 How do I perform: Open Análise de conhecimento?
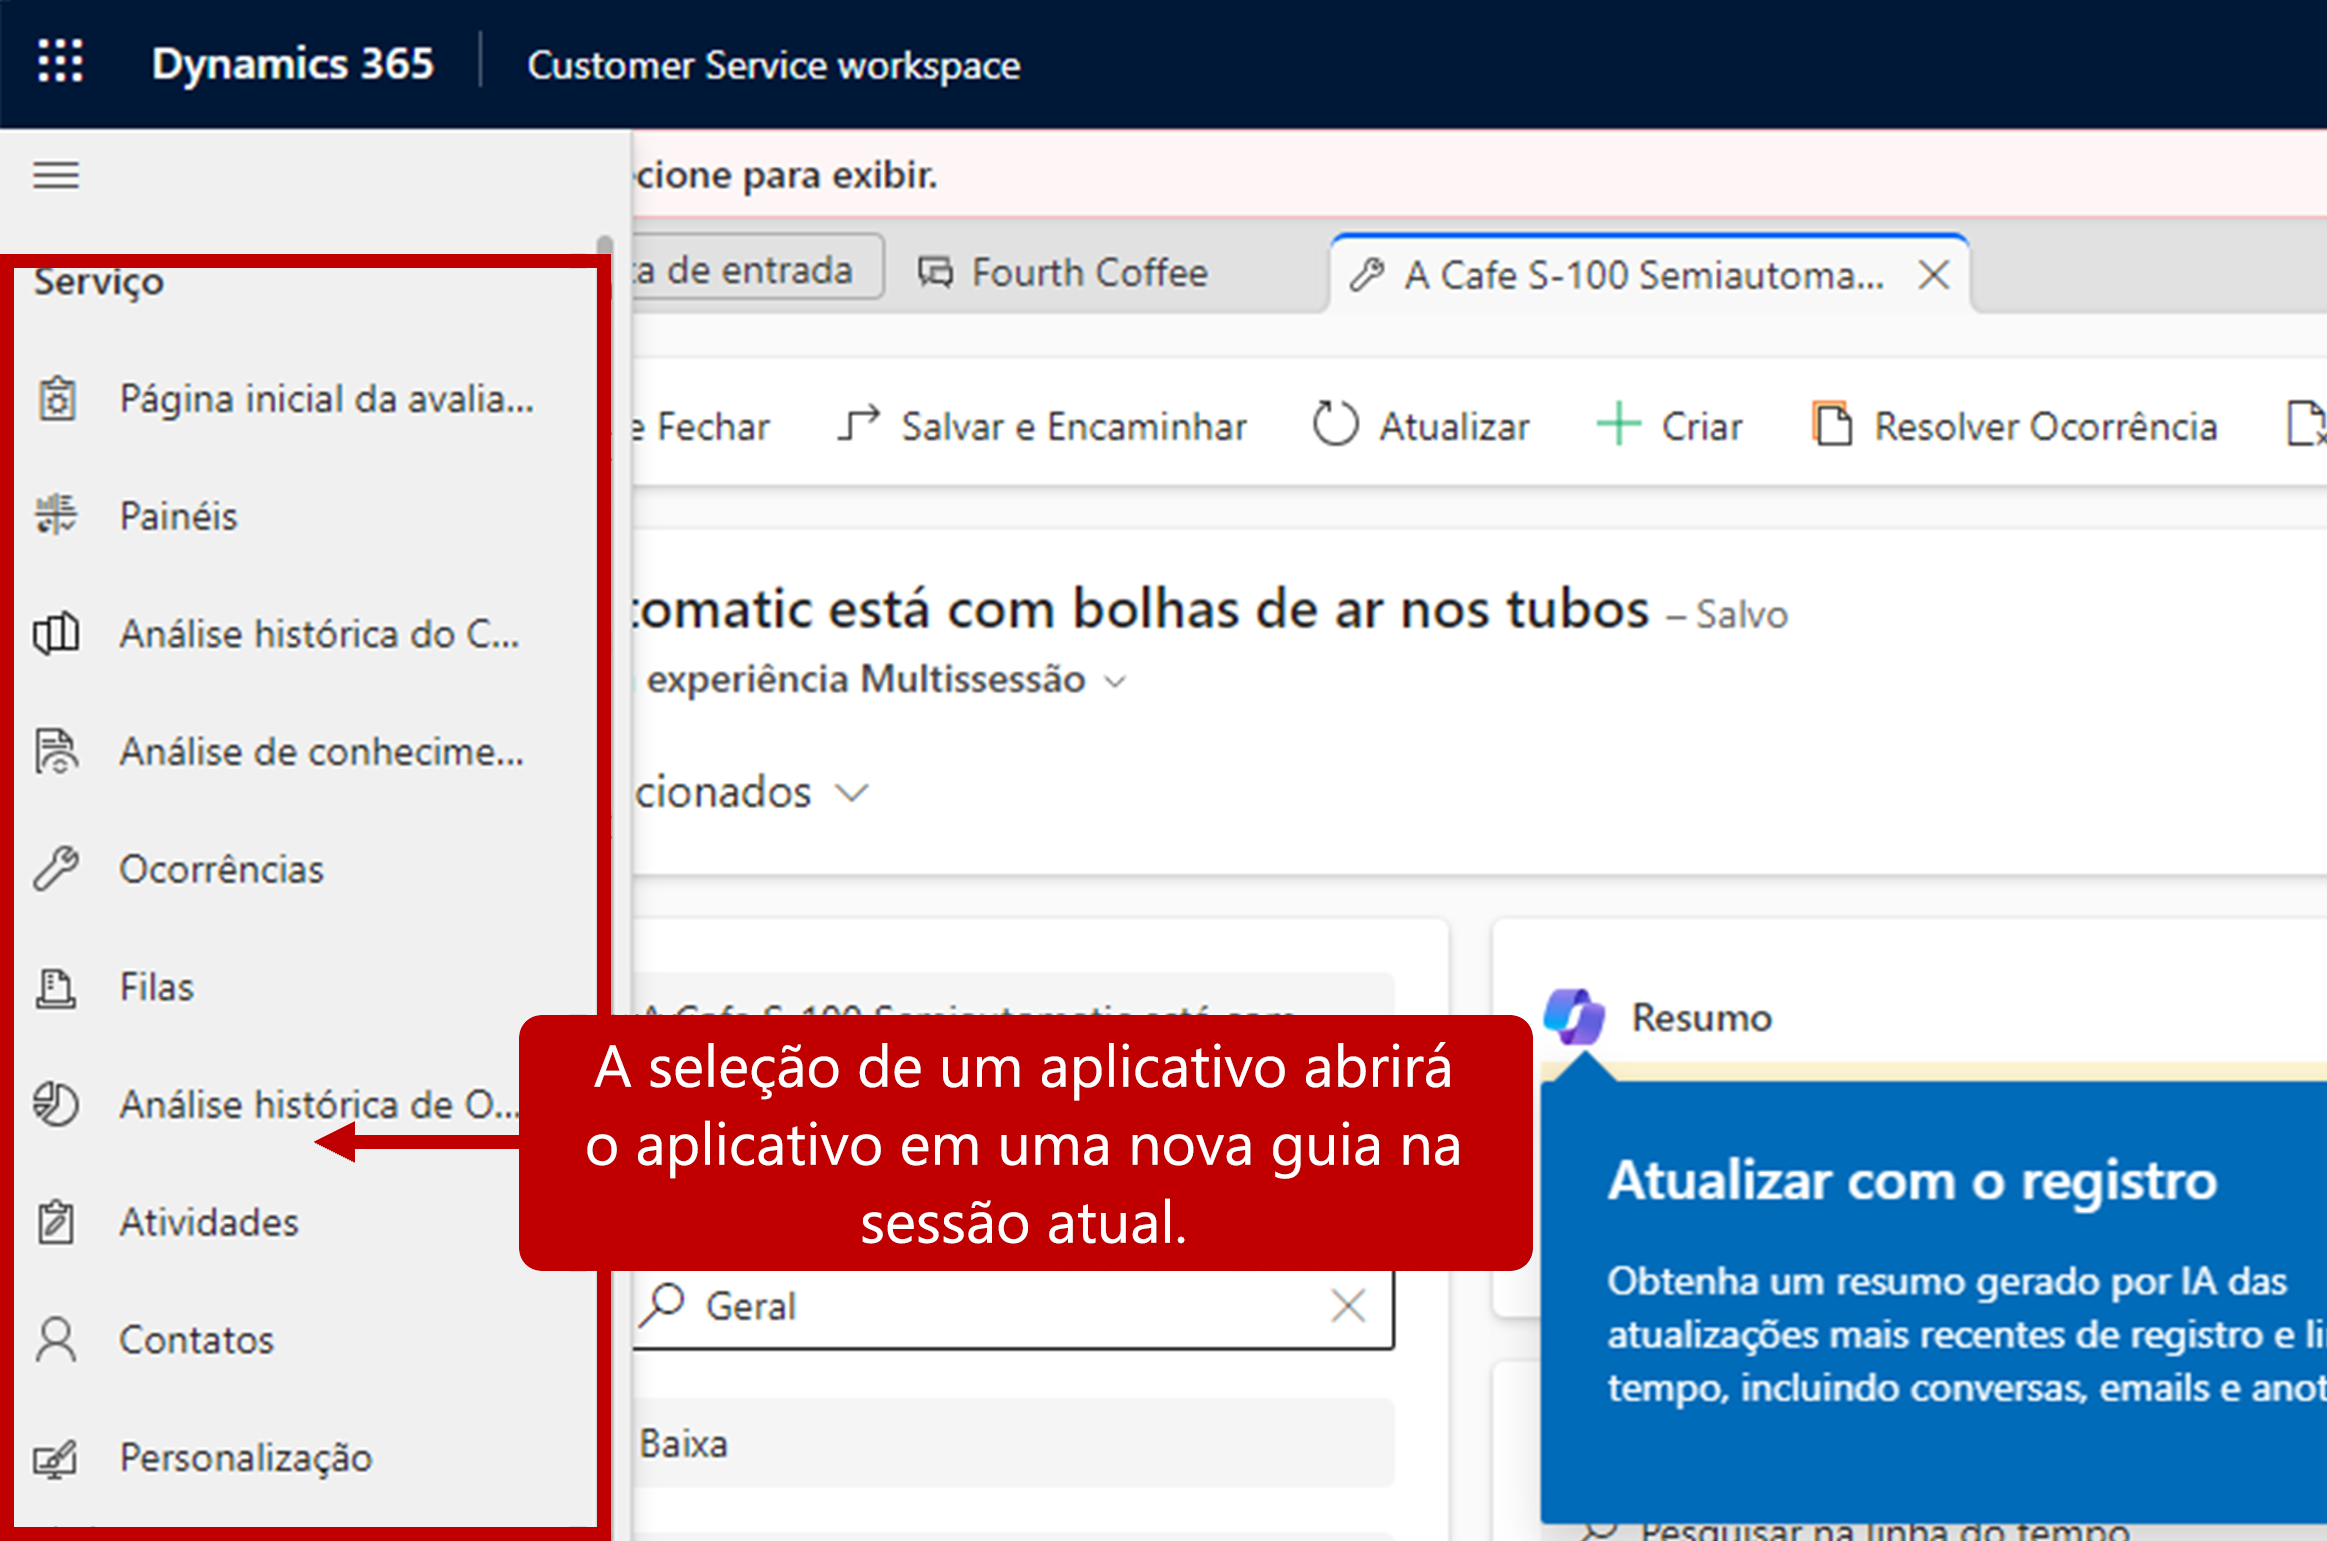point(318,751)
